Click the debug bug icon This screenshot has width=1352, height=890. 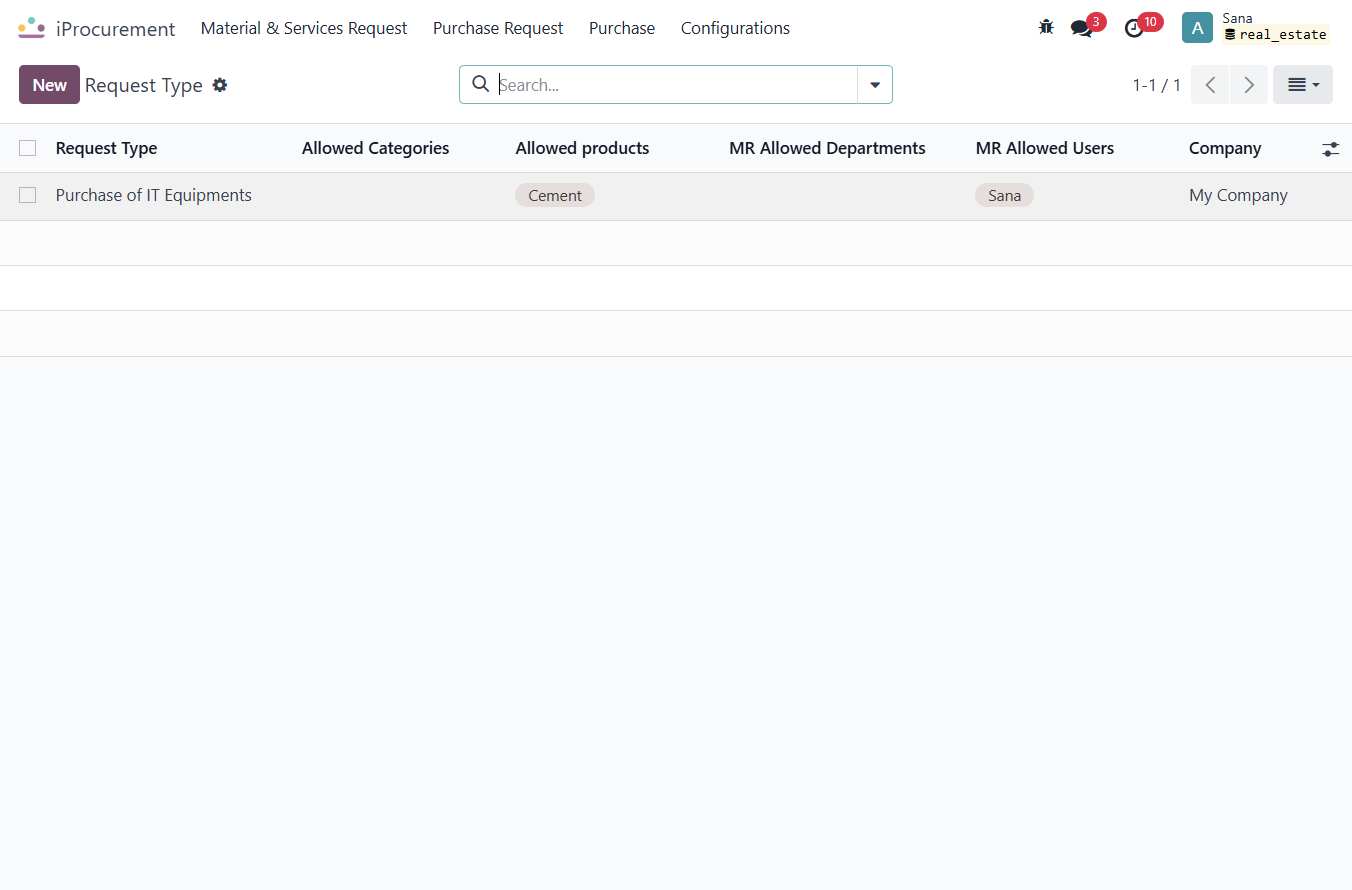coord(1046,28)
